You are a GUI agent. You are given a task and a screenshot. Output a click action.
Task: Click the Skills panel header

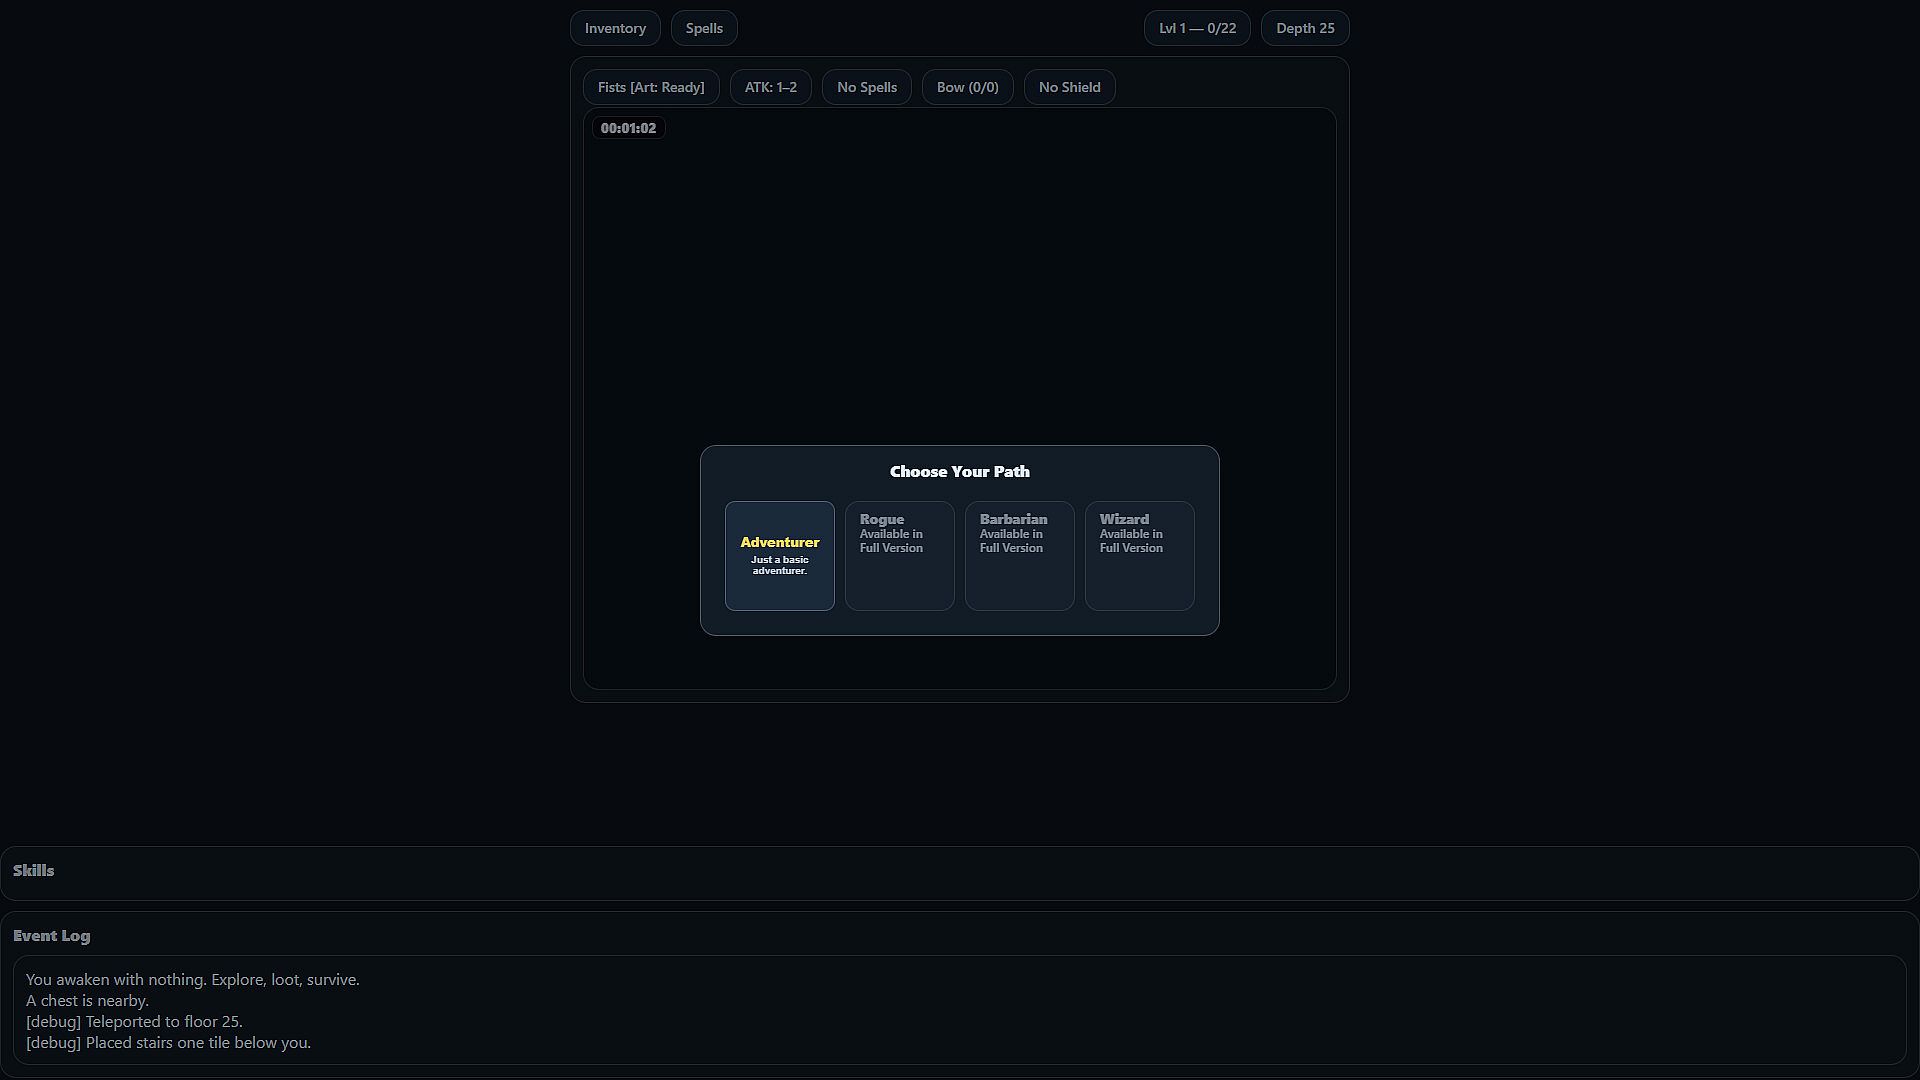(34, 870)
